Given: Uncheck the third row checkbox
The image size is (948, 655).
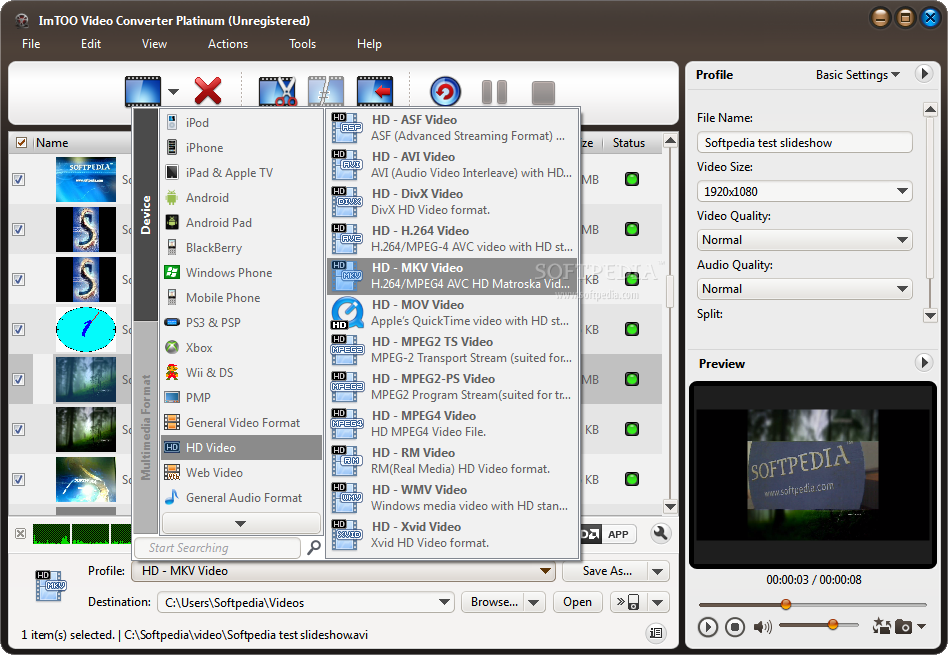Looking at the screenshot, I should 19,279.
